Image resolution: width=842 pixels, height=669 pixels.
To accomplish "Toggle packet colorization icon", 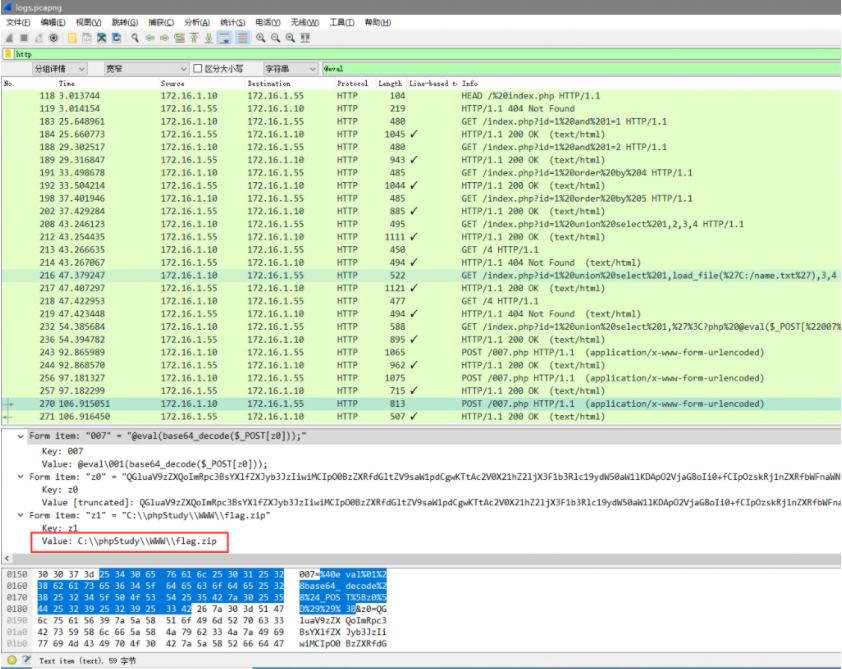I will (x=243, y=38).
